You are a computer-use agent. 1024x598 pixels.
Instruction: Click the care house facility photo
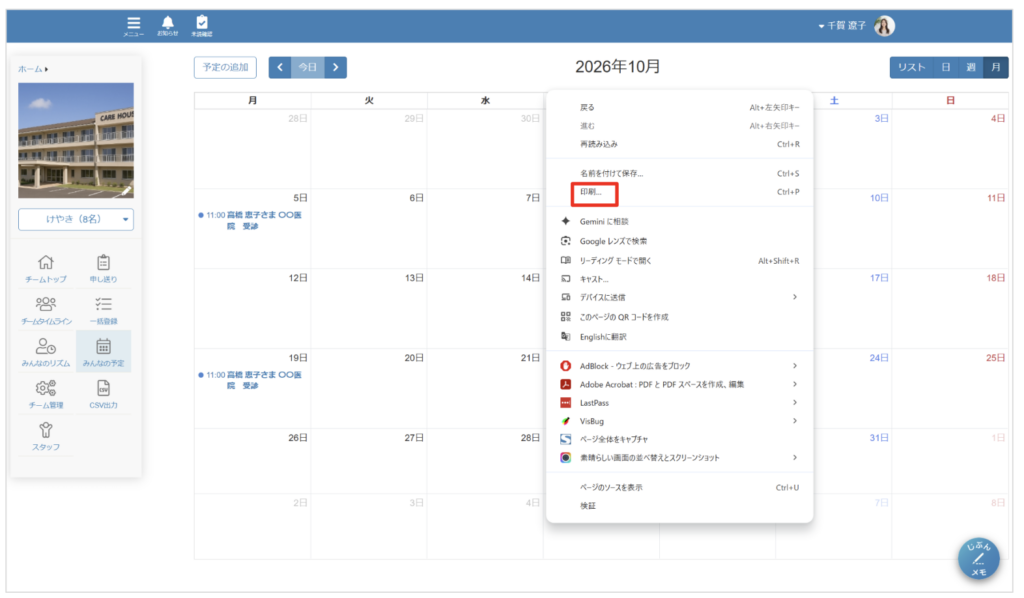(x=76, y=140)
